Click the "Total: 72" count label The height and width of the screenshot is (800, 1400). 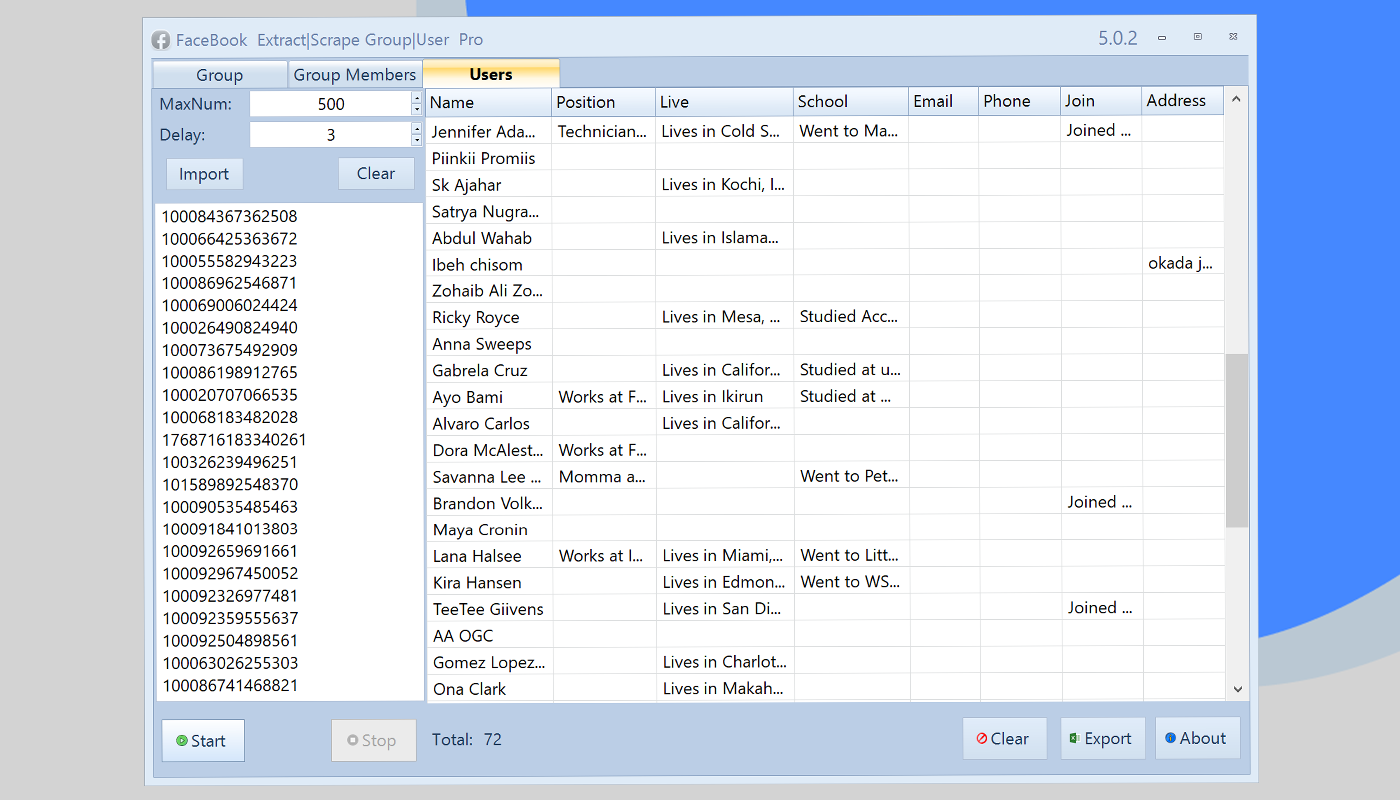(467, 740)
